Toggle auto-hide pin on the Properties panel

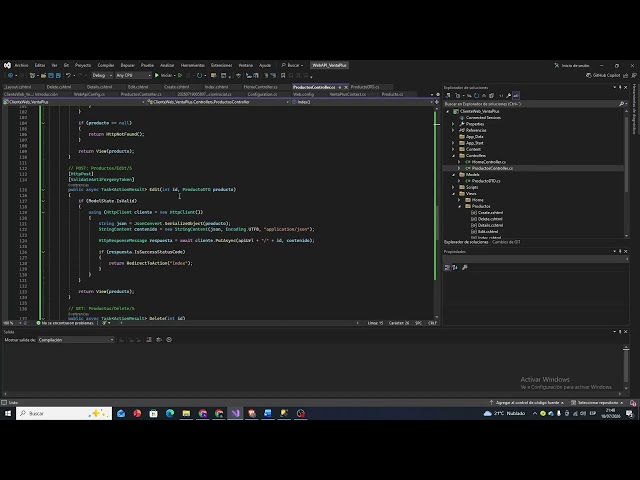(x=620, y=251)
